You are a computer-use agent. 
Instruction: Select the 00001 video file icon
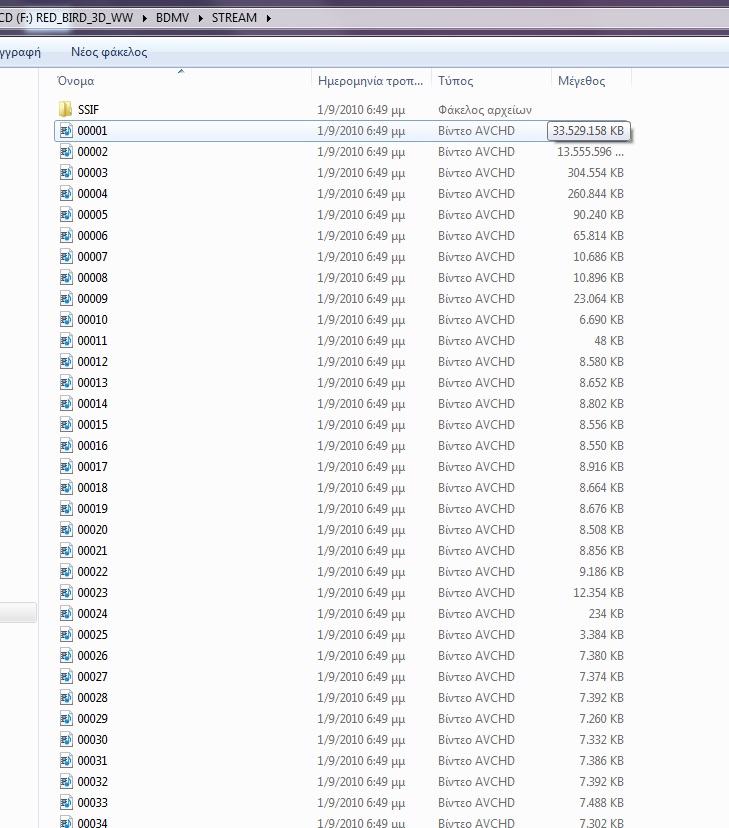click(66, 130)
